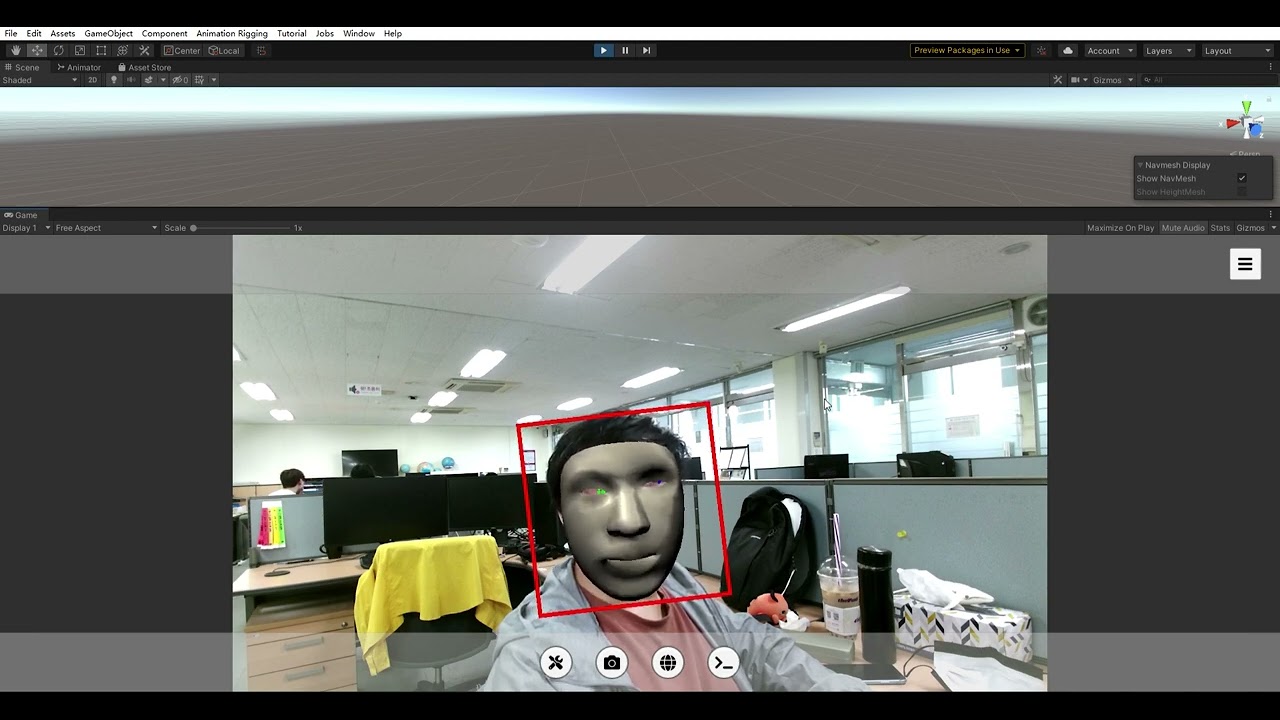Open Shaded draw mode dropdown
This screenshot has height=720, width=1280.
tap(40, 80)
